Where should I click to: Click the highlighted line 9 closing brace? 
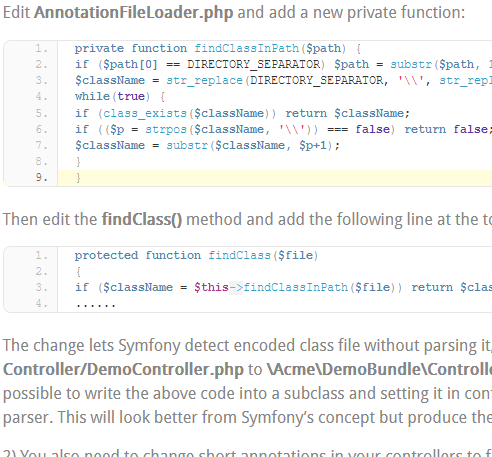78,178
